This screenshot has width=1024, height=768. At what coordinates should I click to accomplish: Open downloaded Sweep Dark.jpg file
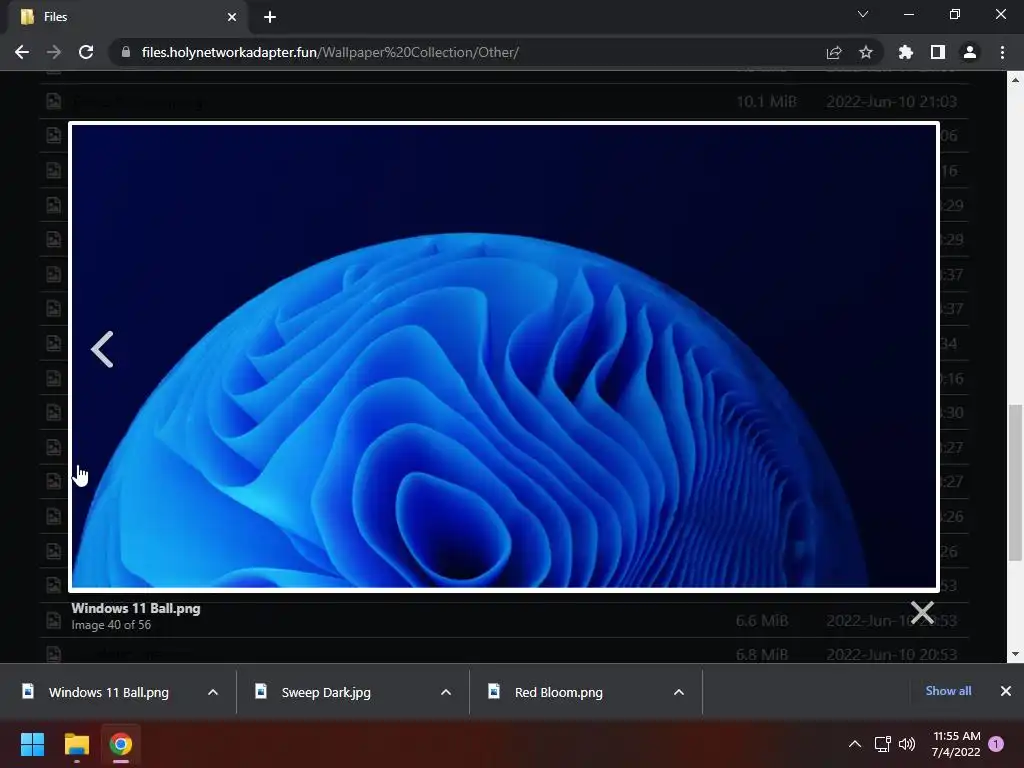326,692
